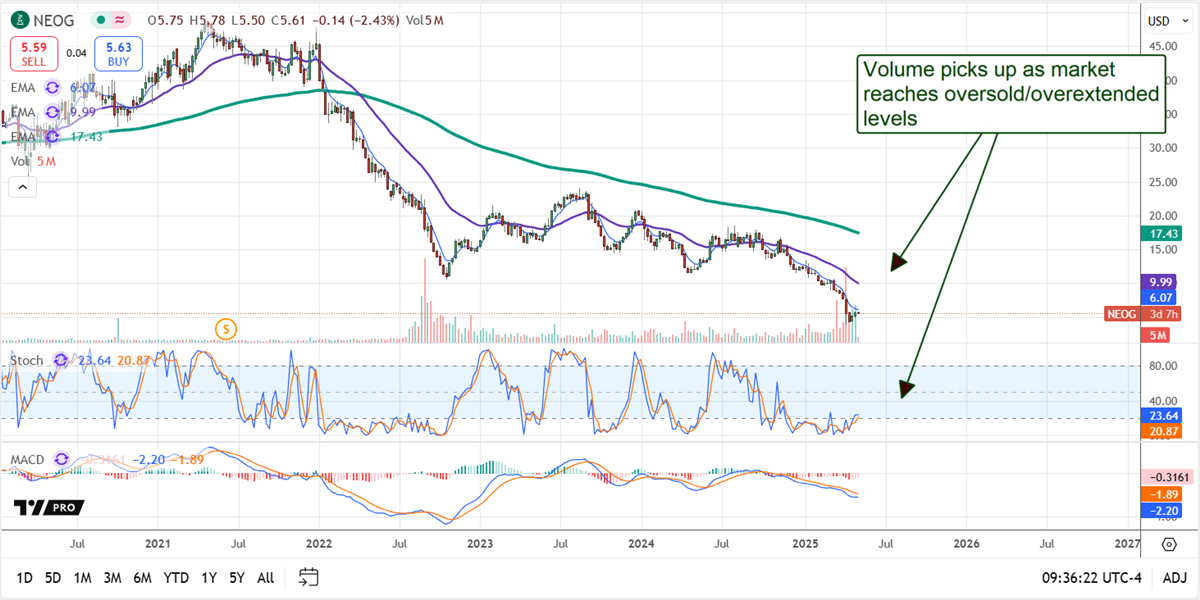Collapse the pane using the upward chevron

(22, 186)
